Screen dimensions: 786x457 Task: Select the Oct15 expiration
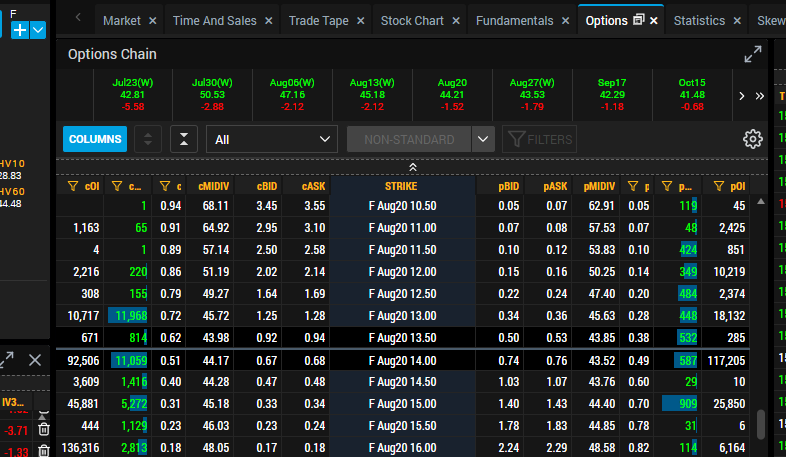pos(692,95)
